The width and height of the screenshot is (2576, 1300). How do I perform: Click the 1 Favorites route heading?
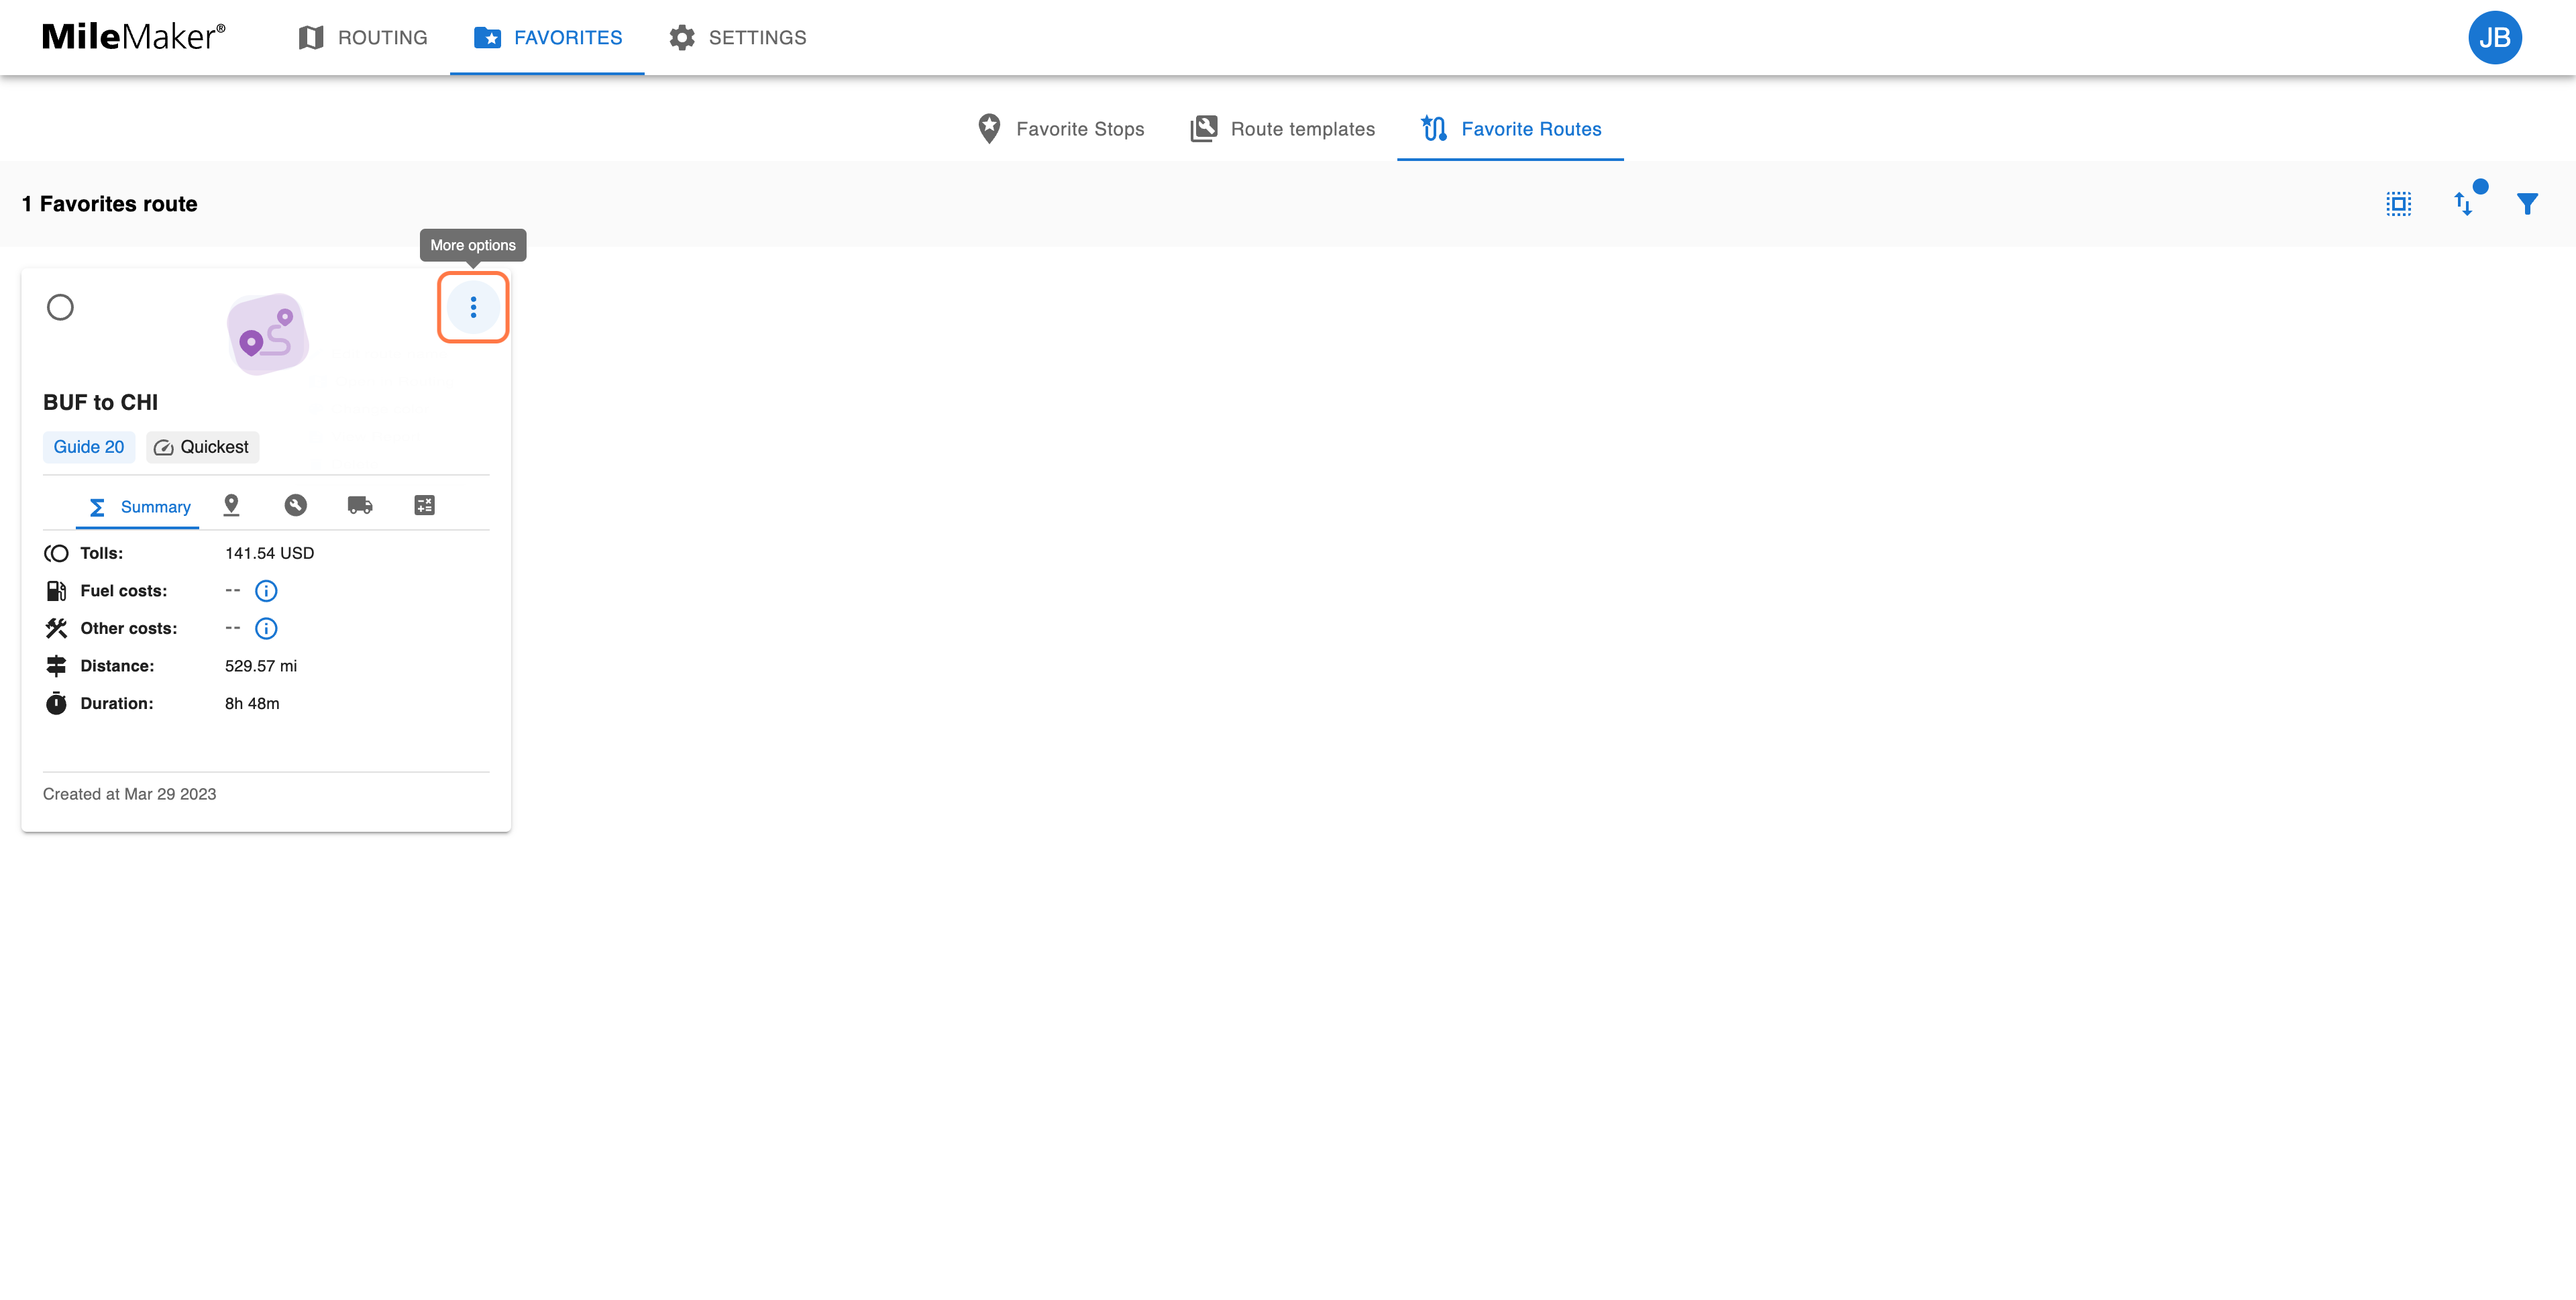[110, 204]
